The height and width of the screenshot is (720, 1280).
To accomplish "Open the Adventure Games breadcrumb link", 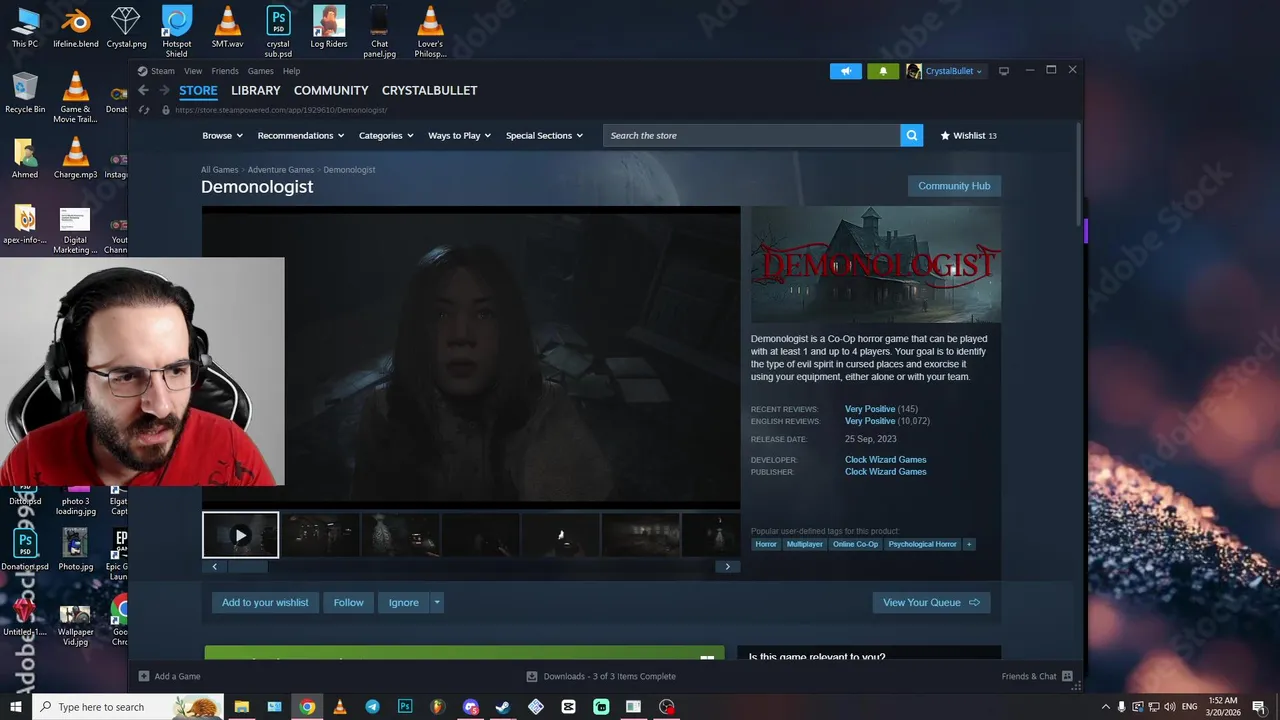I will (281, 170).
